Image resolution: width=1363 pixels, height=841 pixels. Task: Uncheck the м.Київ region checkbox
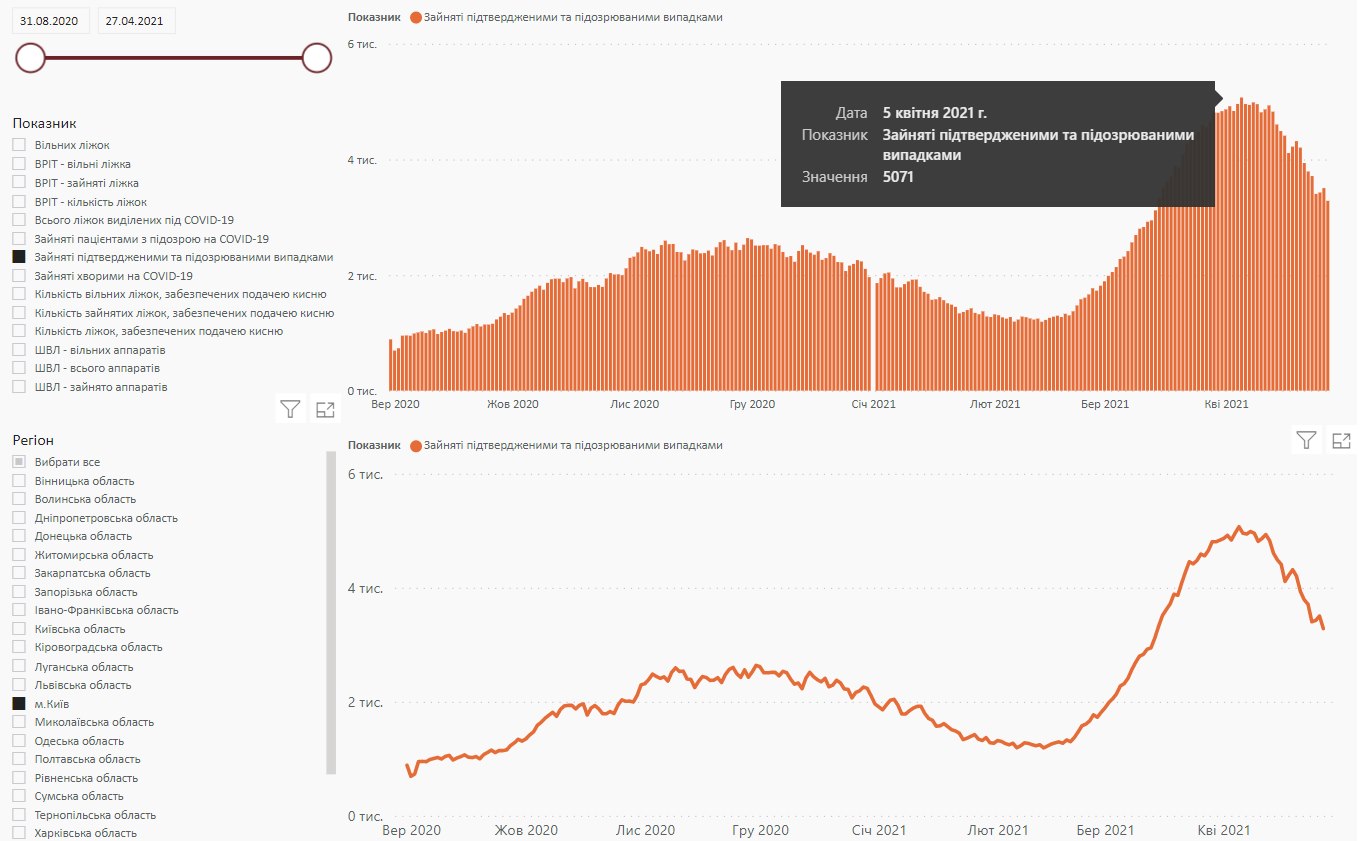tap(19, 704)
